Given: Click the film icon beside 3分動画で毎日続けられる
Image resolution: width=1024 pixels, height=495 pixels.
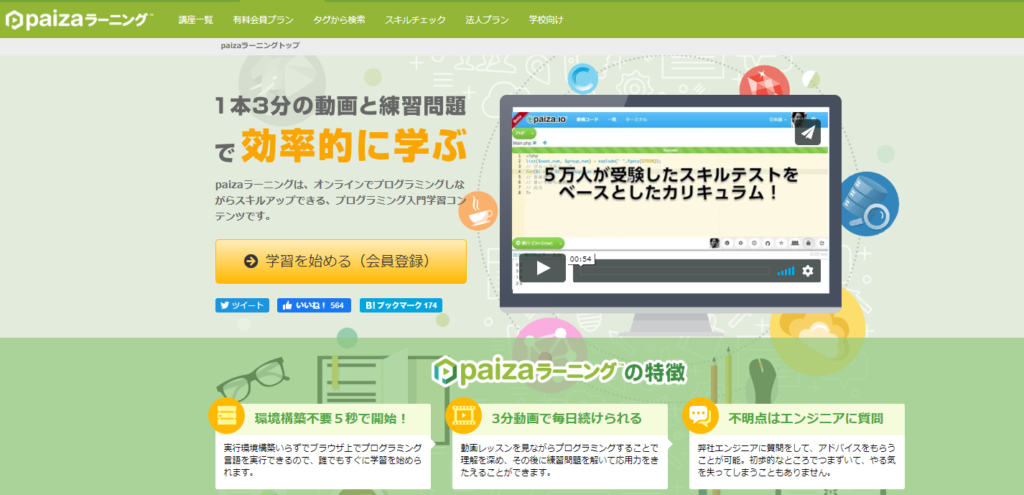Looking at the screenshot, I should point(463,416).
